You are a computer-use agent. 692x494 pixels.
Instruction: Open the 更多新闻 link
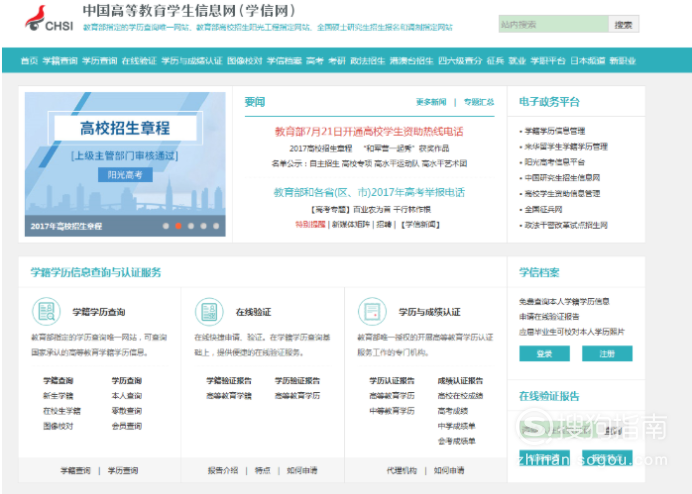coord(431,102)
